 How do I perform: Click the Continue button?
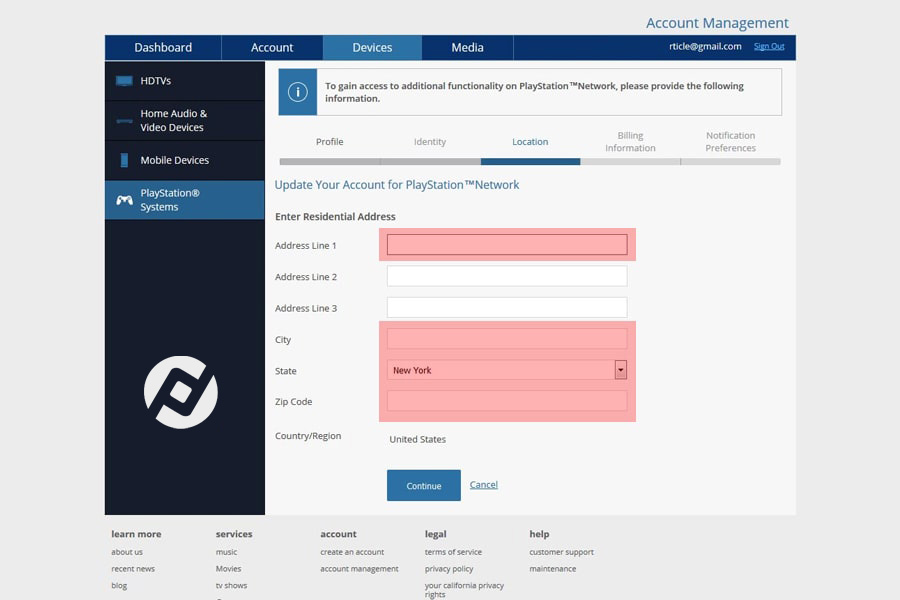(x=424, y=485)
